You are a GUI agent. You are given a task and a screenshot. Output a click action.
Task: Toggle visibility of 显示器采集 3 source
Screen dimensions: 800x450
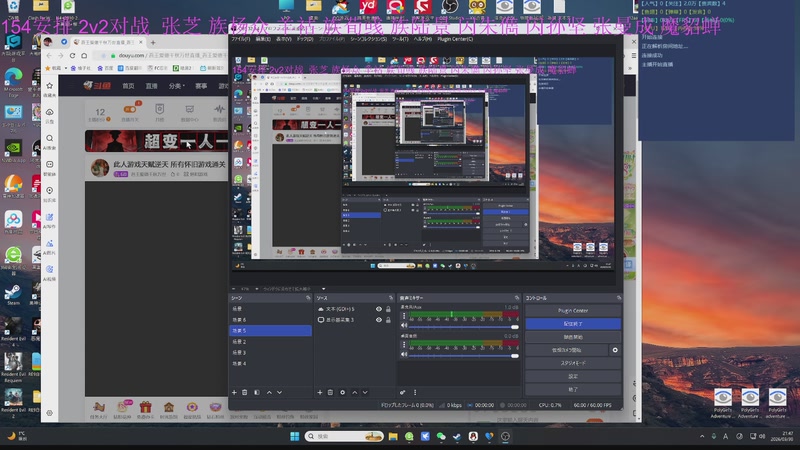coord(378,320)
